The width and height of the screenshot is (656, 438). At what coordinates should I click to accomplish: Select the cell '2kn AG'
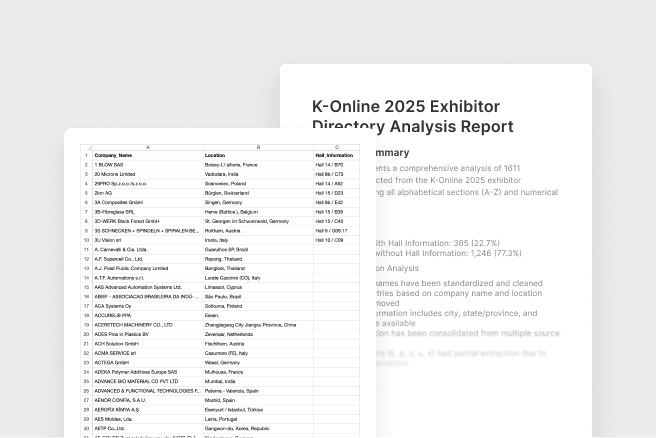148,193
